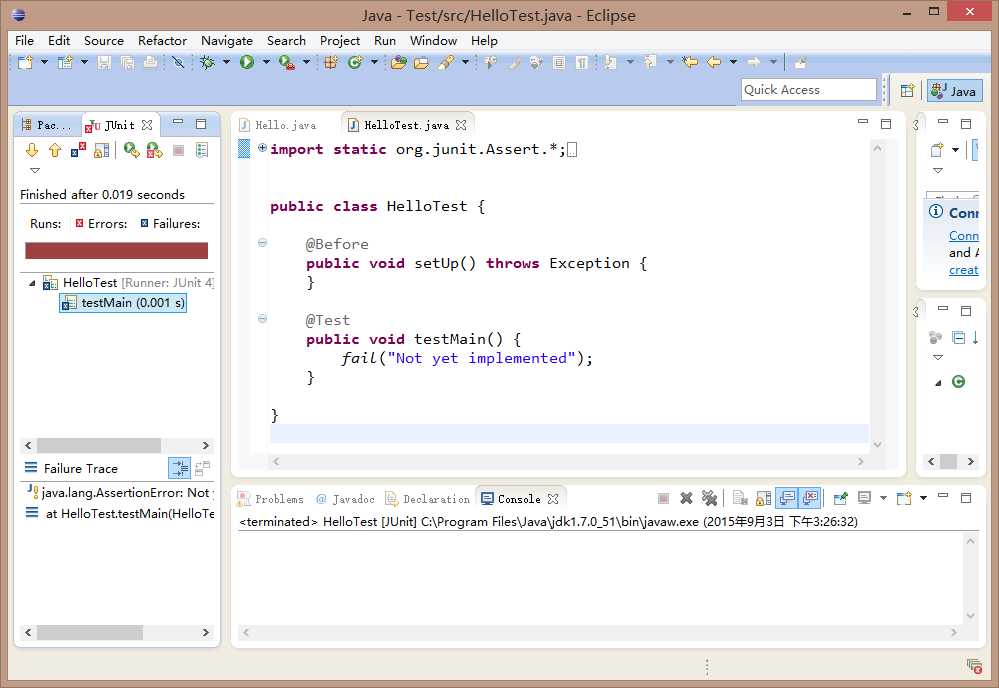Viewport: 999px width, 688px height.
Task: Click the stack trace line at HelloTest.testMain
Action: tap(121, 513)
